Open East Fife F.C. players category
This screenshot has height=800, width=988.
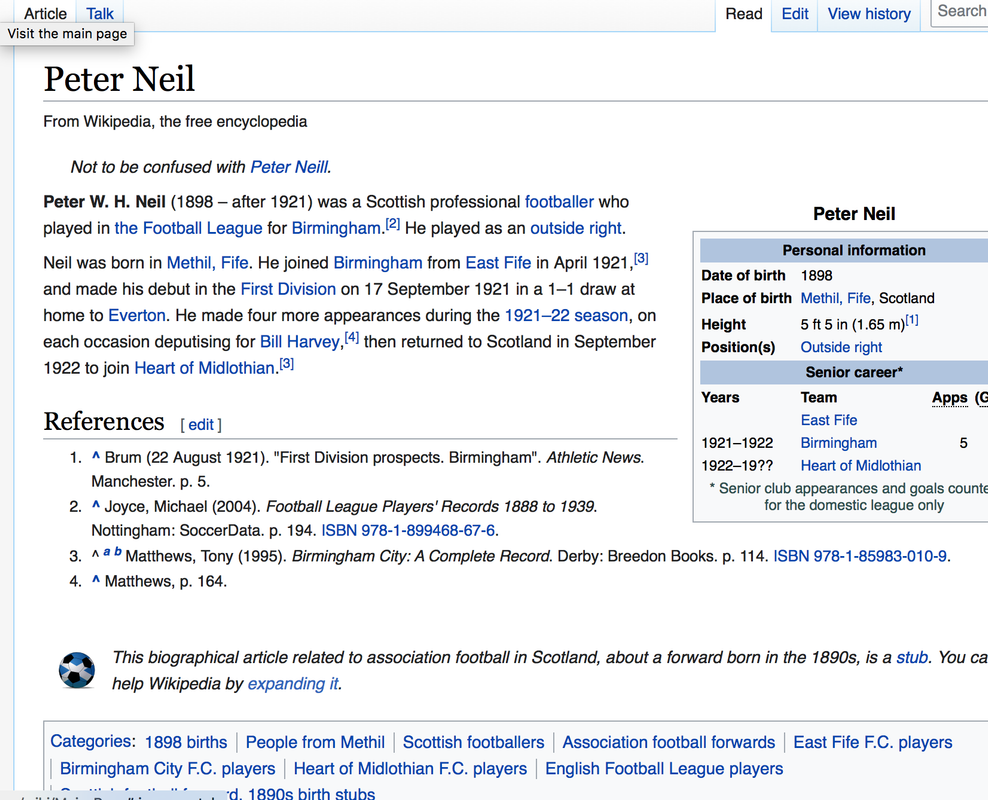[x=873, y=742]
